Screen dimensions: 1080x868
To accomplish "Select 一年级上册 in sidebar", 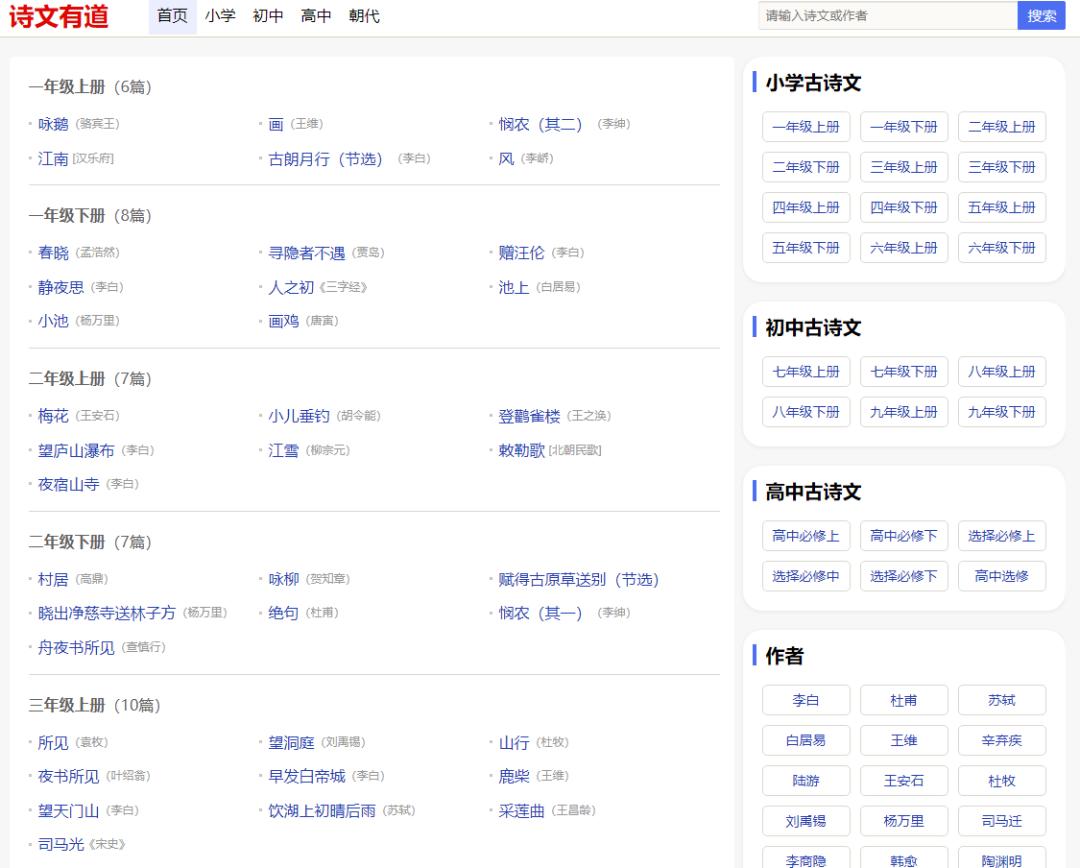I will 806,127.
